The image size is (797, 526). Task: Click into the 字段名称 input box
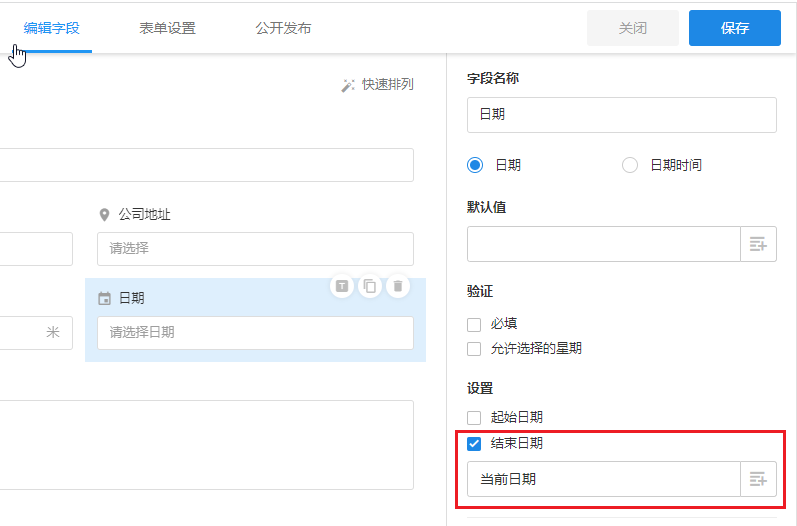point(621,115)
